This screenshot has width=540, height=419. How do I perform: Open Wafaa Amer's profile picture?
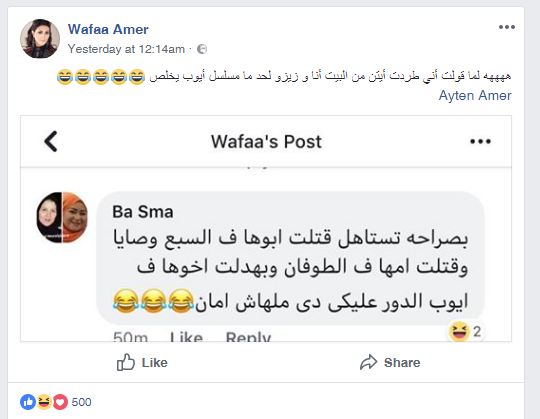point(40,38)
